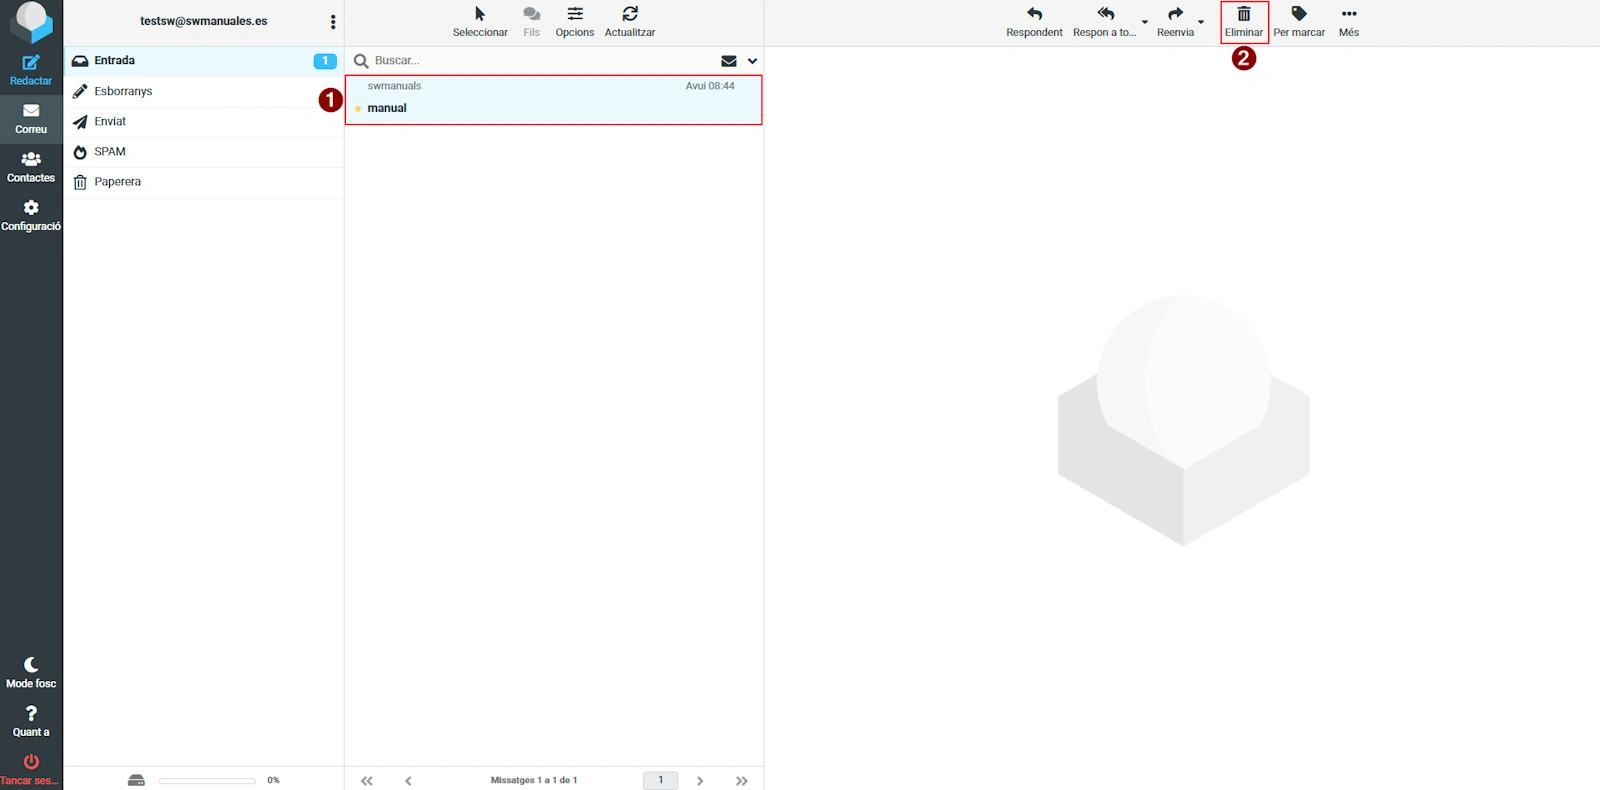Image resolution: width=1600 pixels, height=790 pixels.
Task: Click the Respondent reply icon
Action: [1034, 15]
